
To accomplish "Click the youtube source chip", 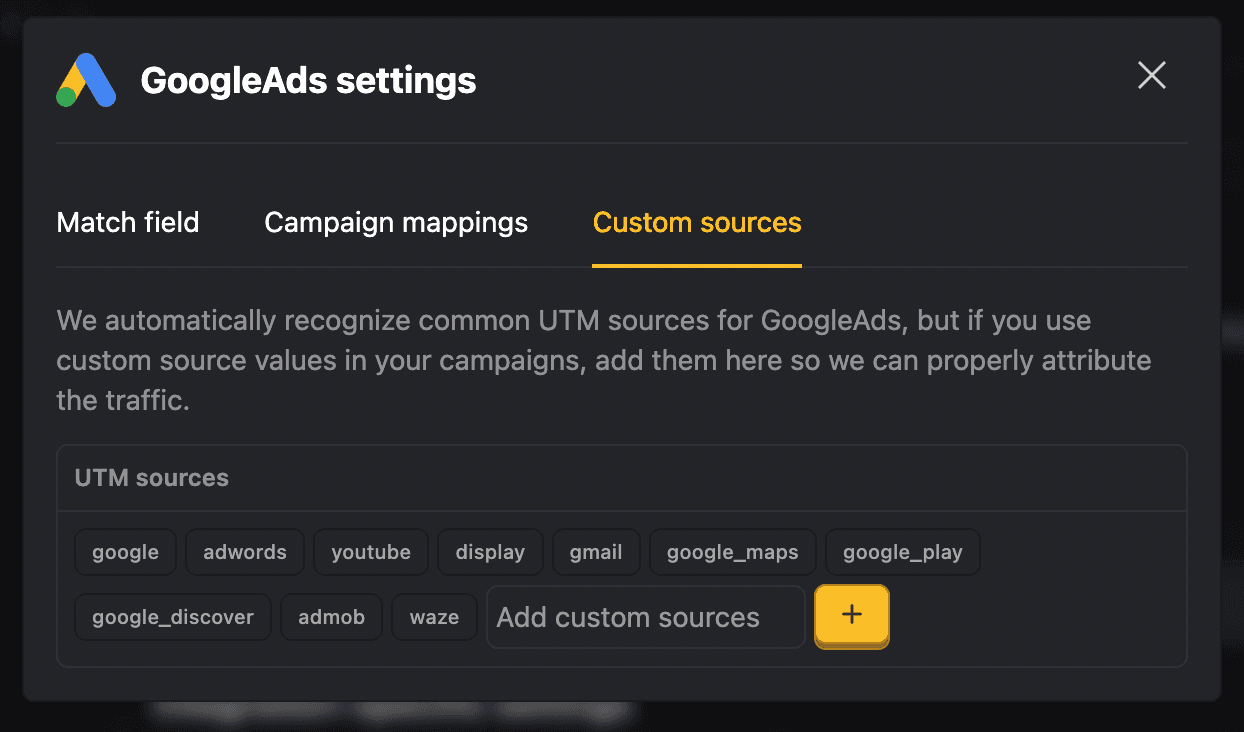I will 370,551.
